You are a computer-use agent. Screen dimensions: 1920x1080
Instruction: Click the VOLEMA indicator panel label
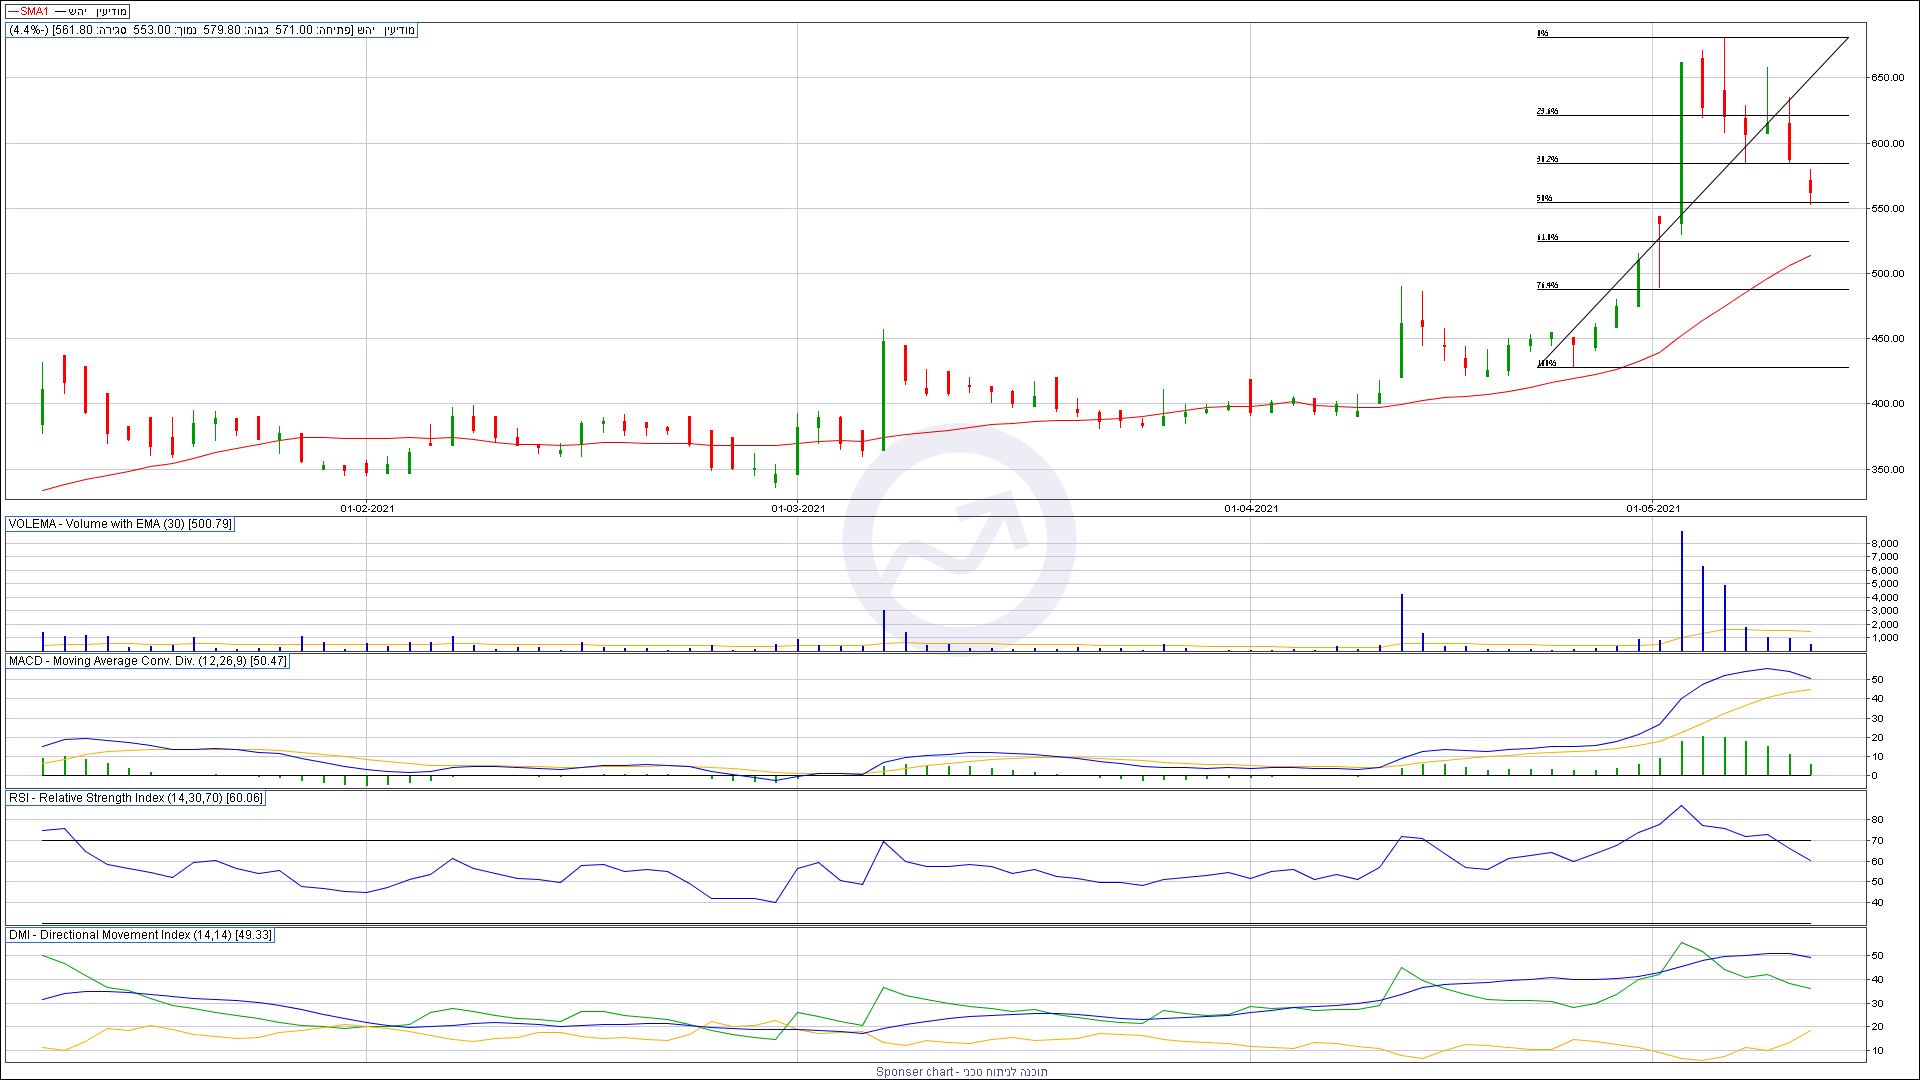pos(120,524)
